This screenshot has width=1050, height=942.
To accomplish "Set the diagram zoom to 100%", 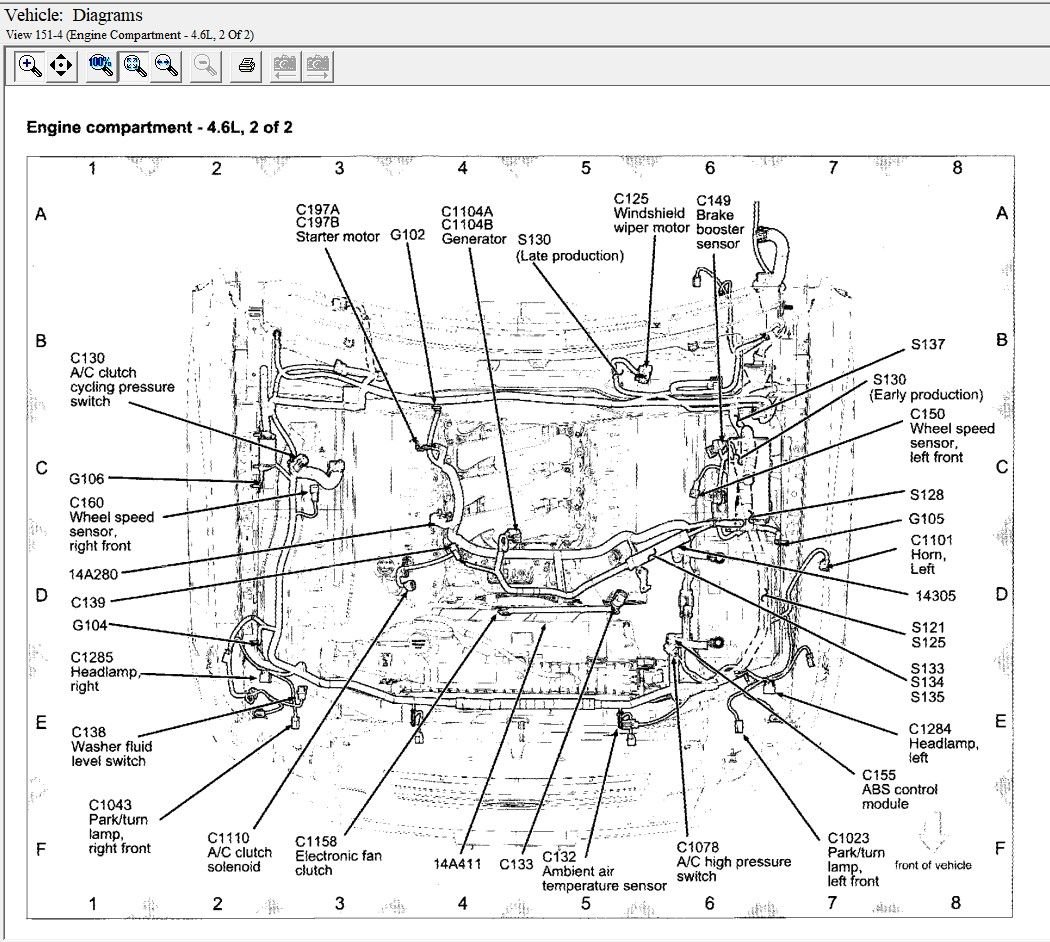I will tap(100, 66).
